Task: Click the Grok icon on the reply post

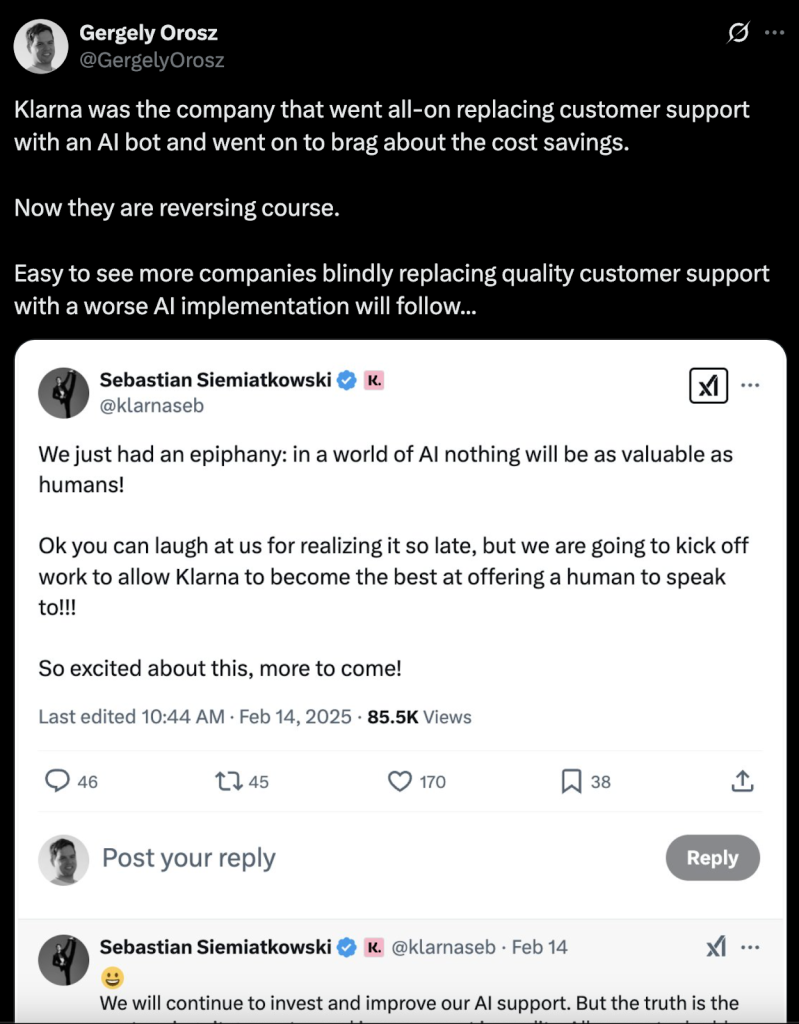Action: 716,947
